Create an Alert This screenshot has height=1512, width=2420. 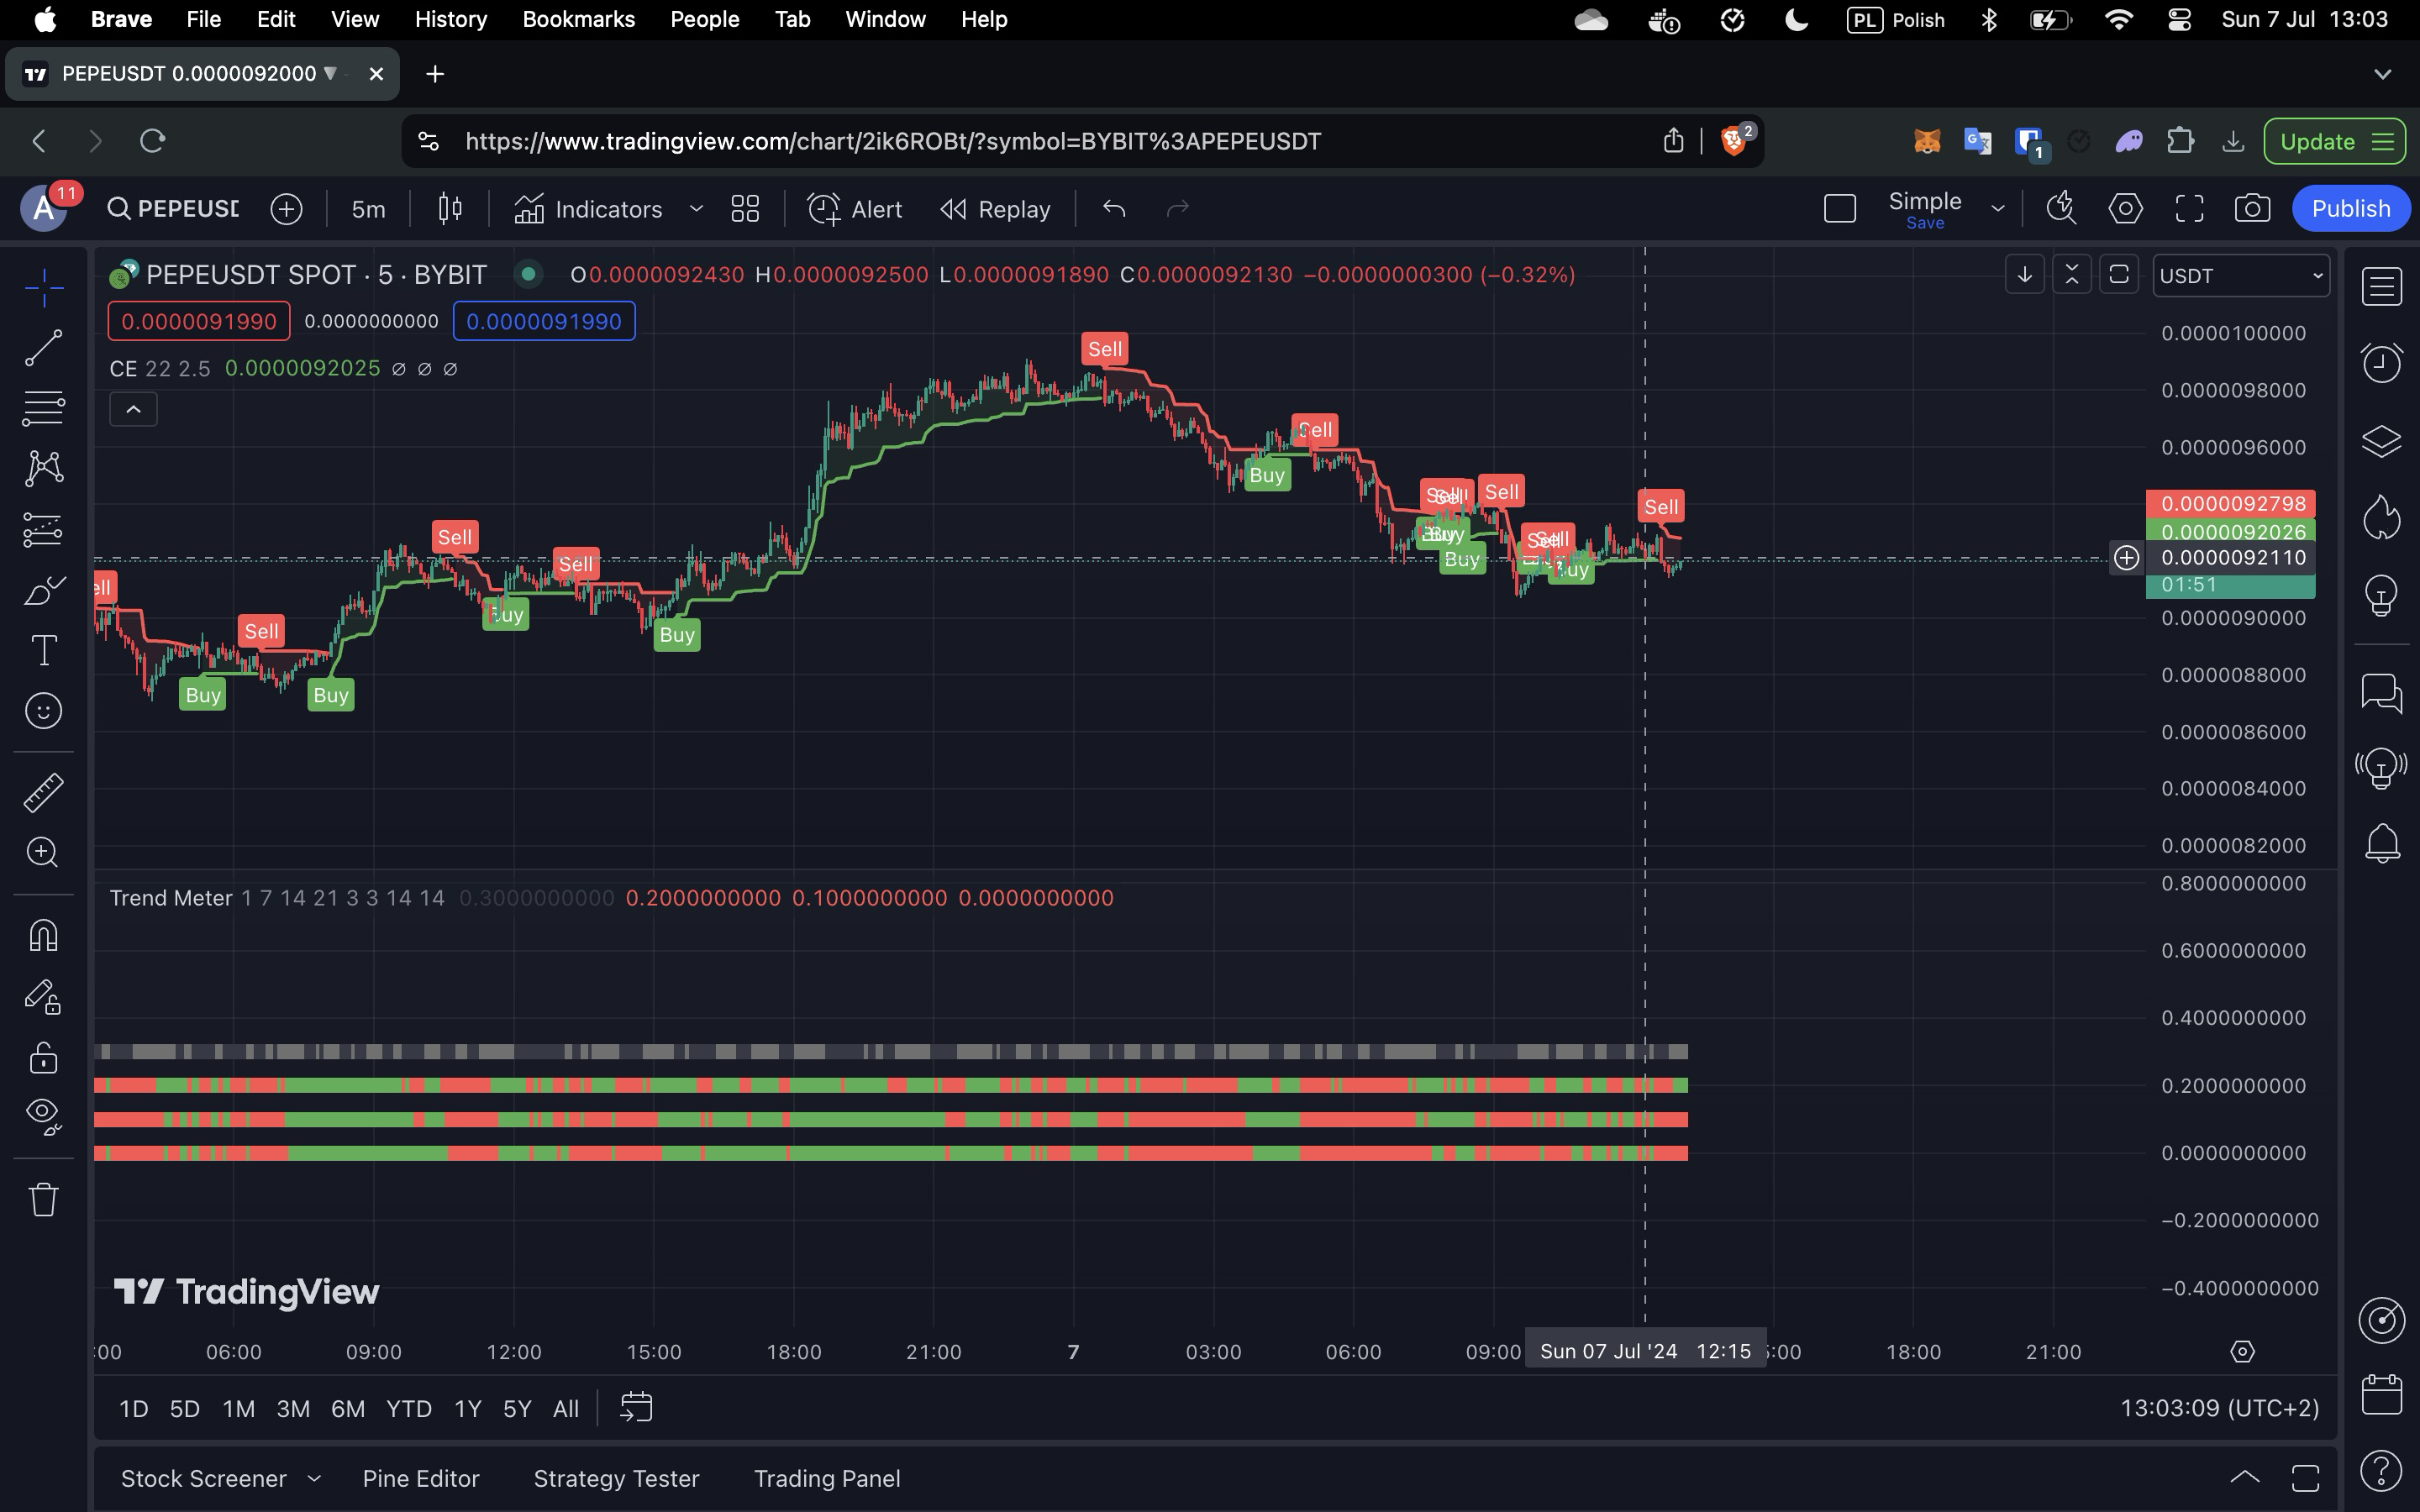pos(855,208)
